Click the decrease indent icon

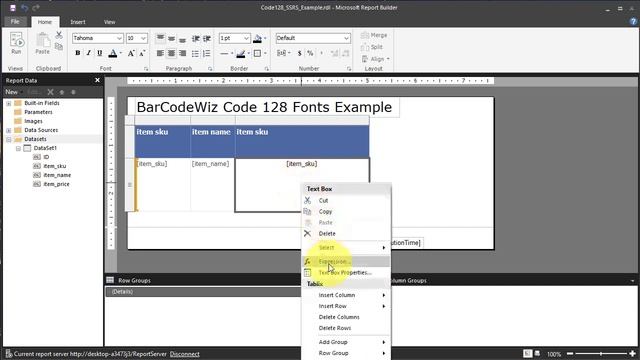196,38
